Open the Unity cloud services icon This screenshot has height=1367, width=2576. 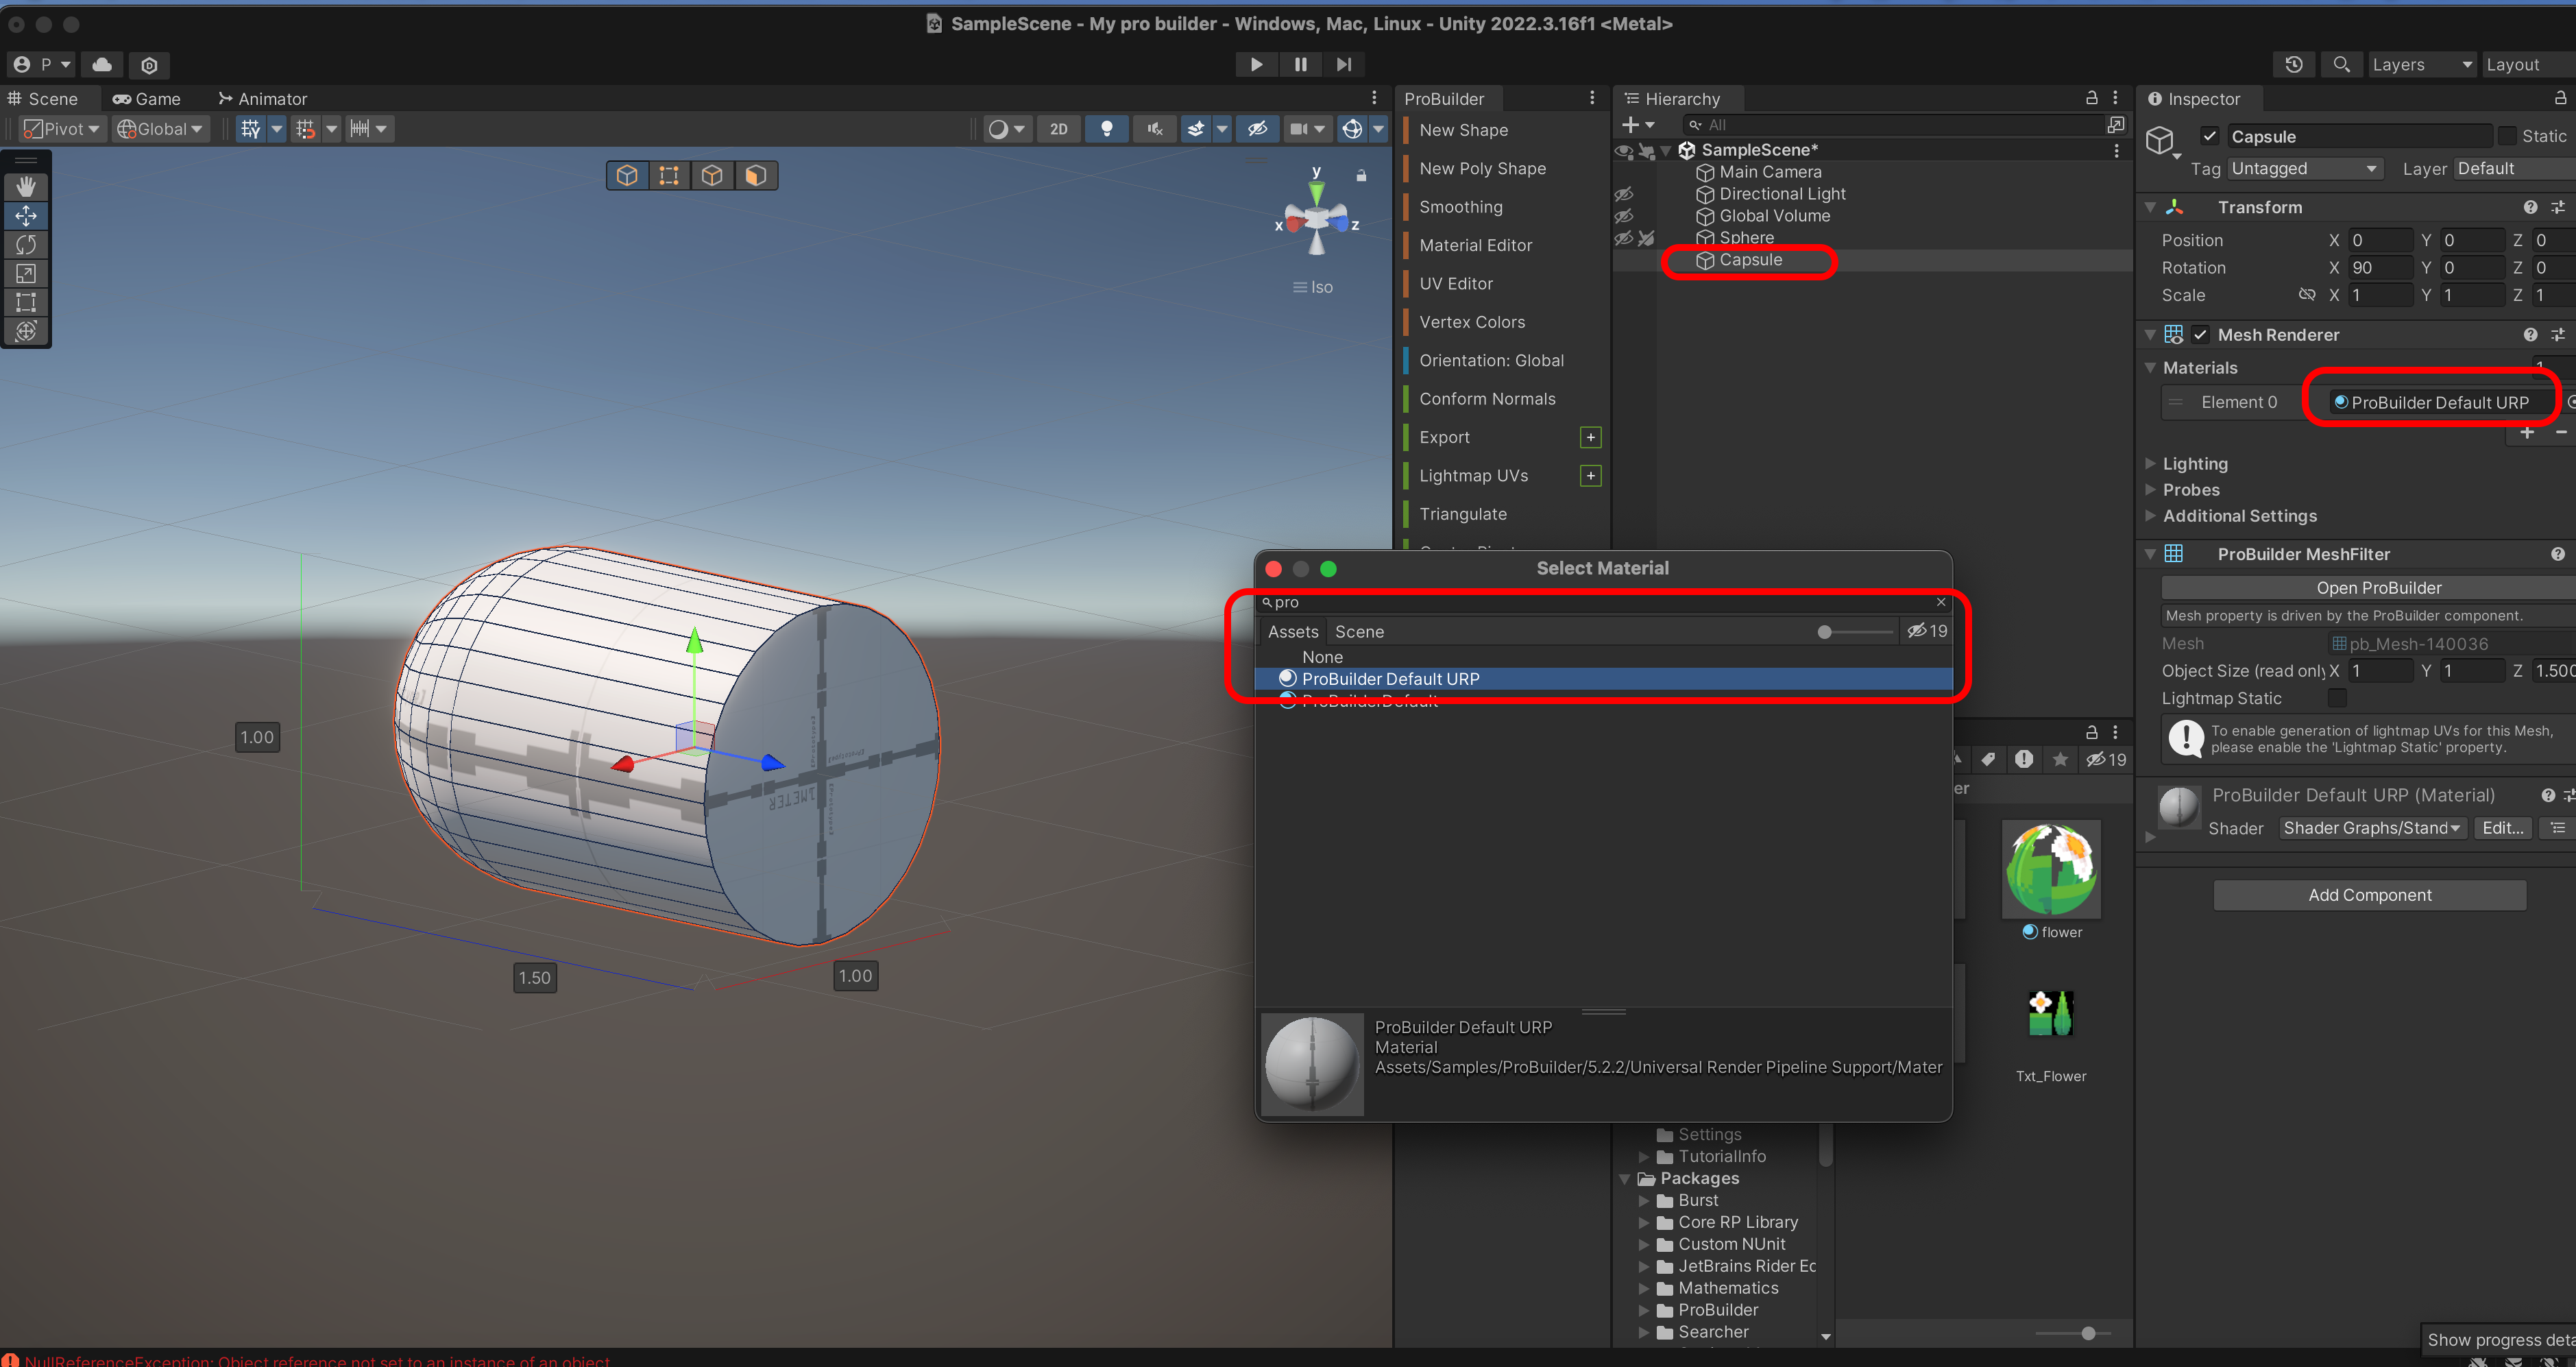point(102,65)
